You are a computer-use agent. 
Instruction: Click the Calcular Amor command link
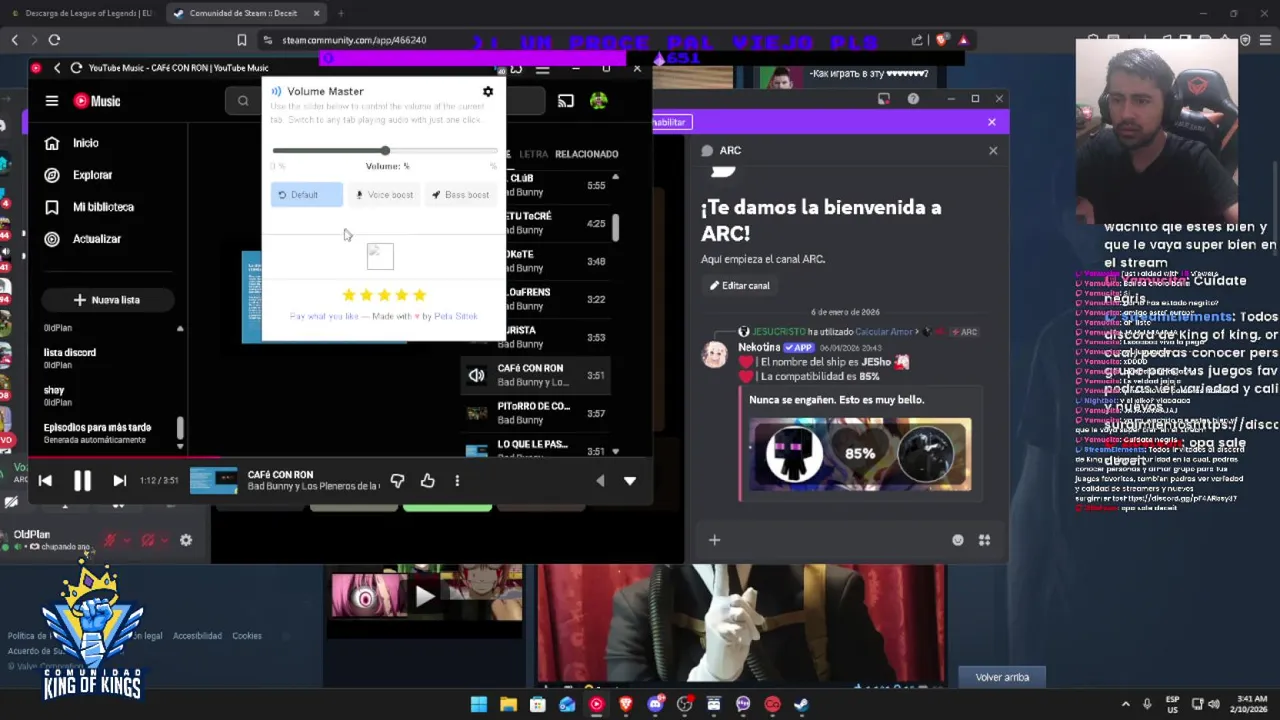885,332
